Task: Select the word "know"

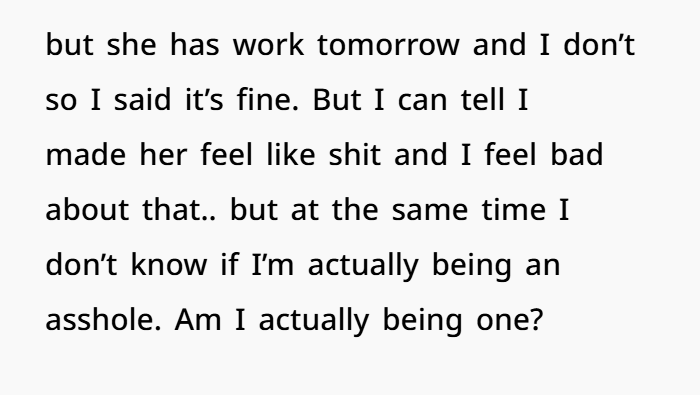Action: 169,264
